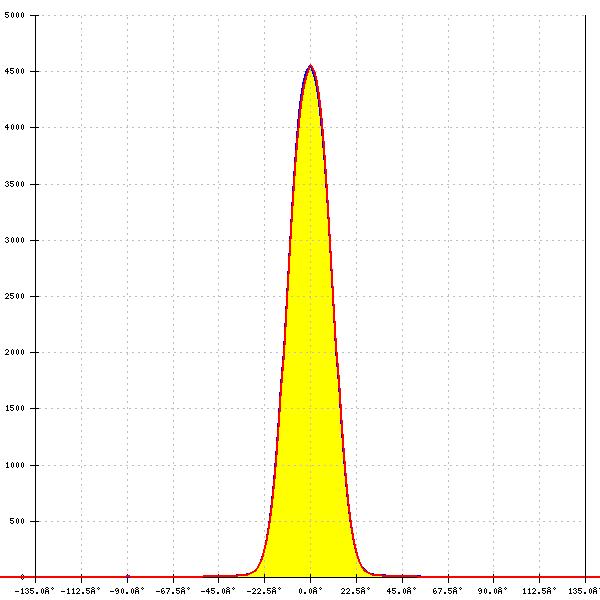
Task: Click the -112.5° x-axis label
Action: (x=82, y=591)
